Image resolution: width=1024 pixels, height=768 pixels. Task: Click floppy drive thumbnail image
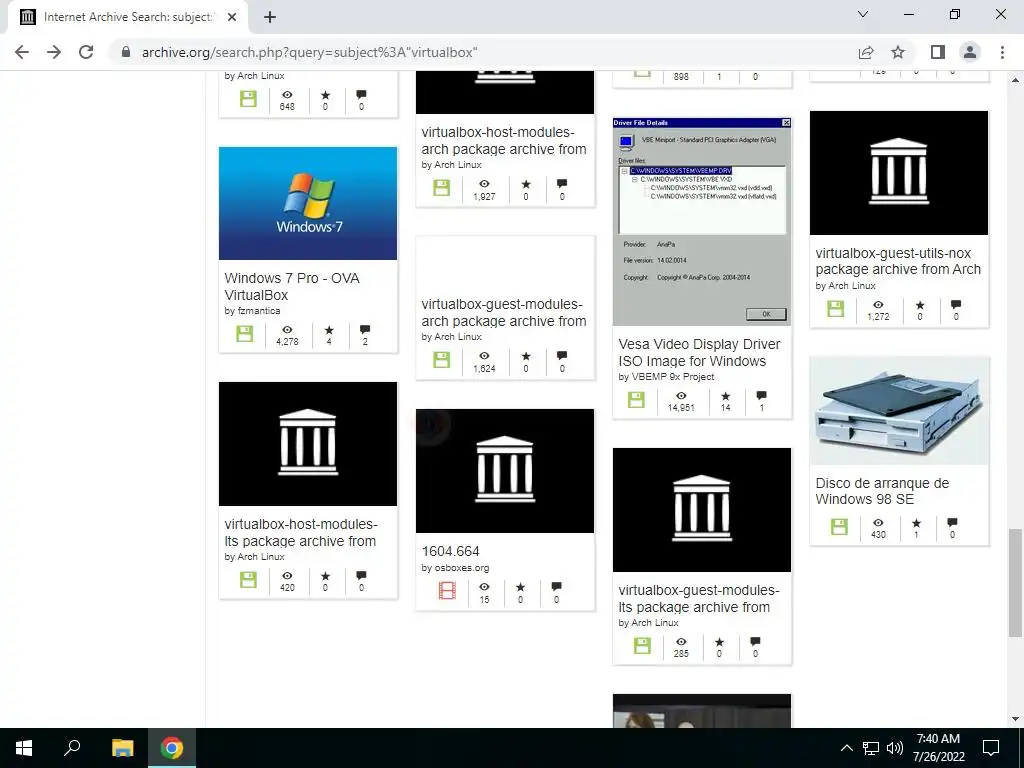(899, 411)
